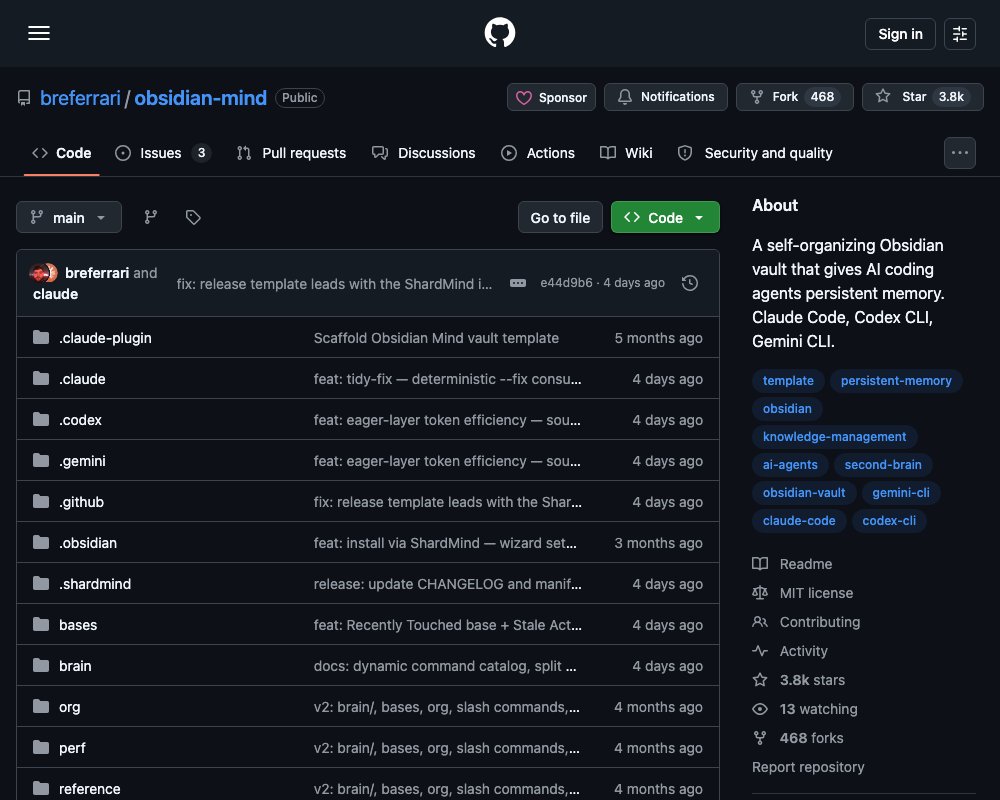Star the obsidian-mind repository
This screenshot has height=800, width=1000.
coord(922,97)
